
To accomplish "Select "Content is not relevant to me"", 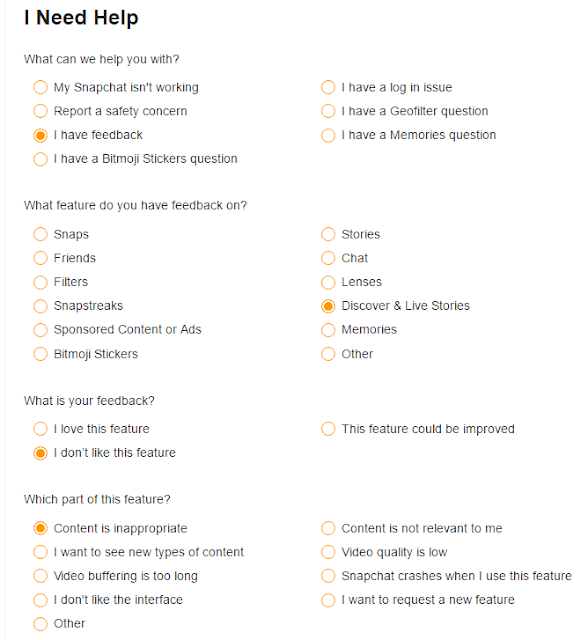I will click(x=328, y=528).
